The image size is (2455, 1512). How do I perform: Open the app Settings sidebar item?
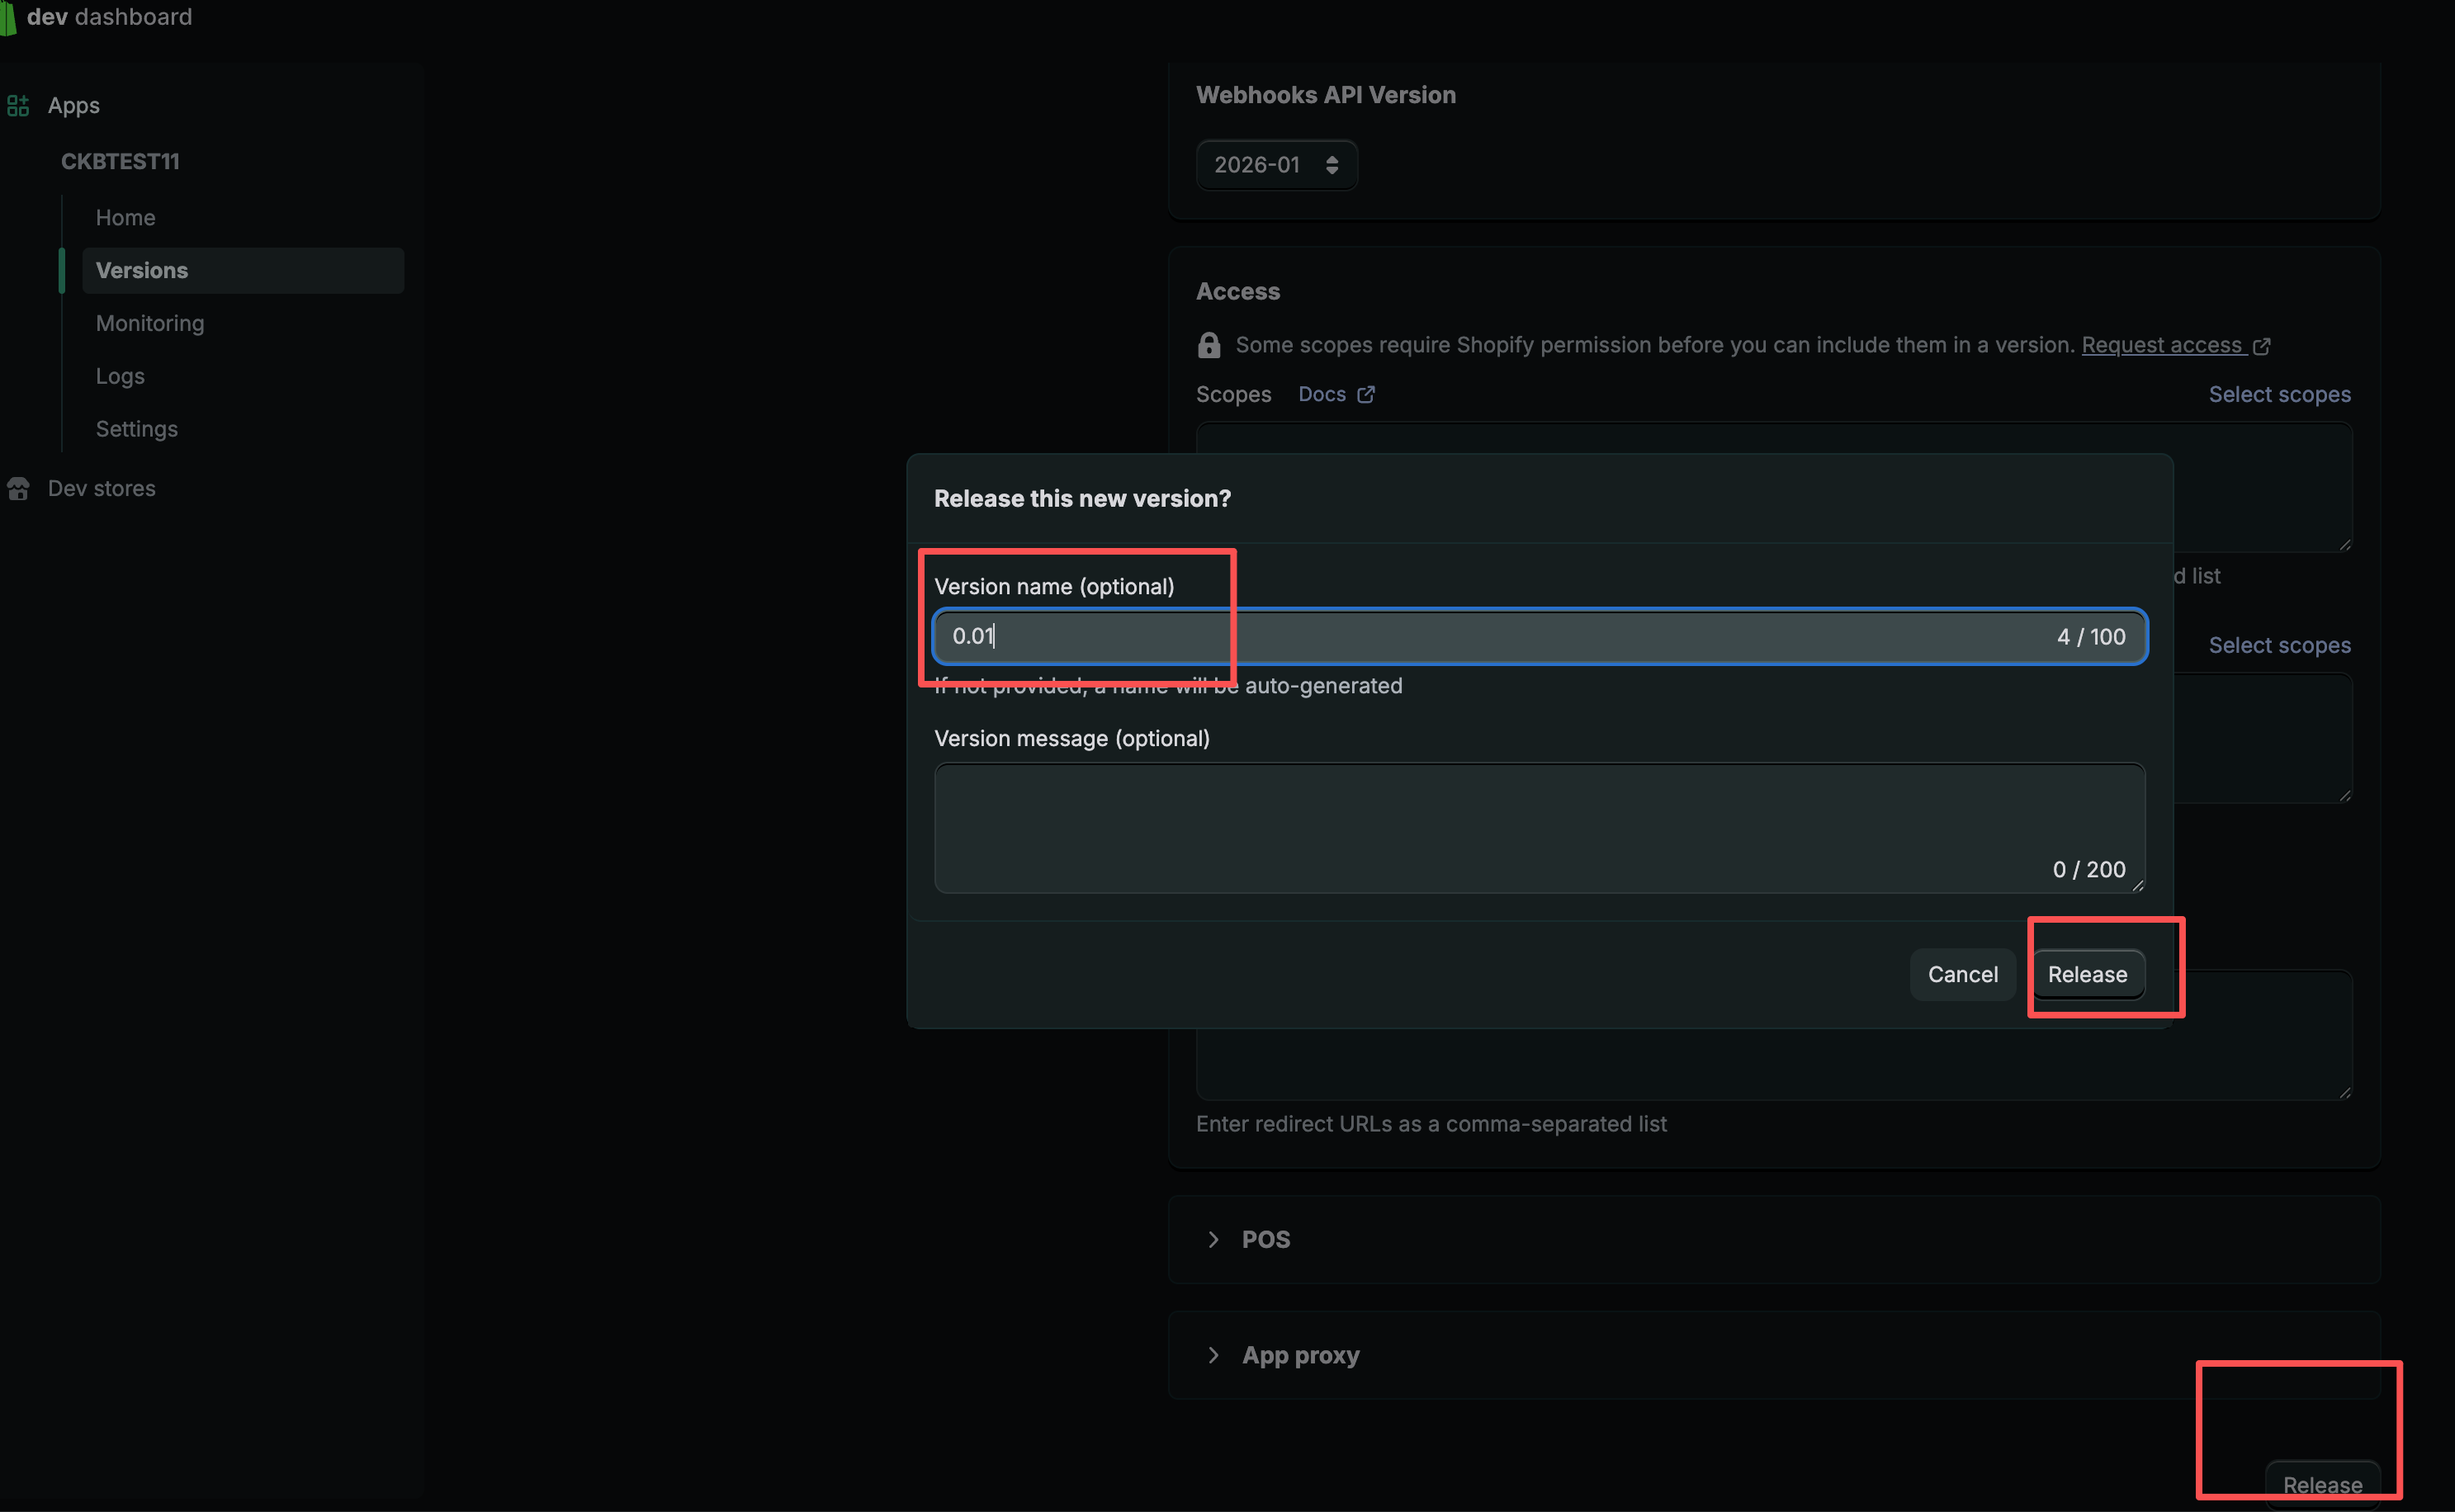(x=137, y=429)
